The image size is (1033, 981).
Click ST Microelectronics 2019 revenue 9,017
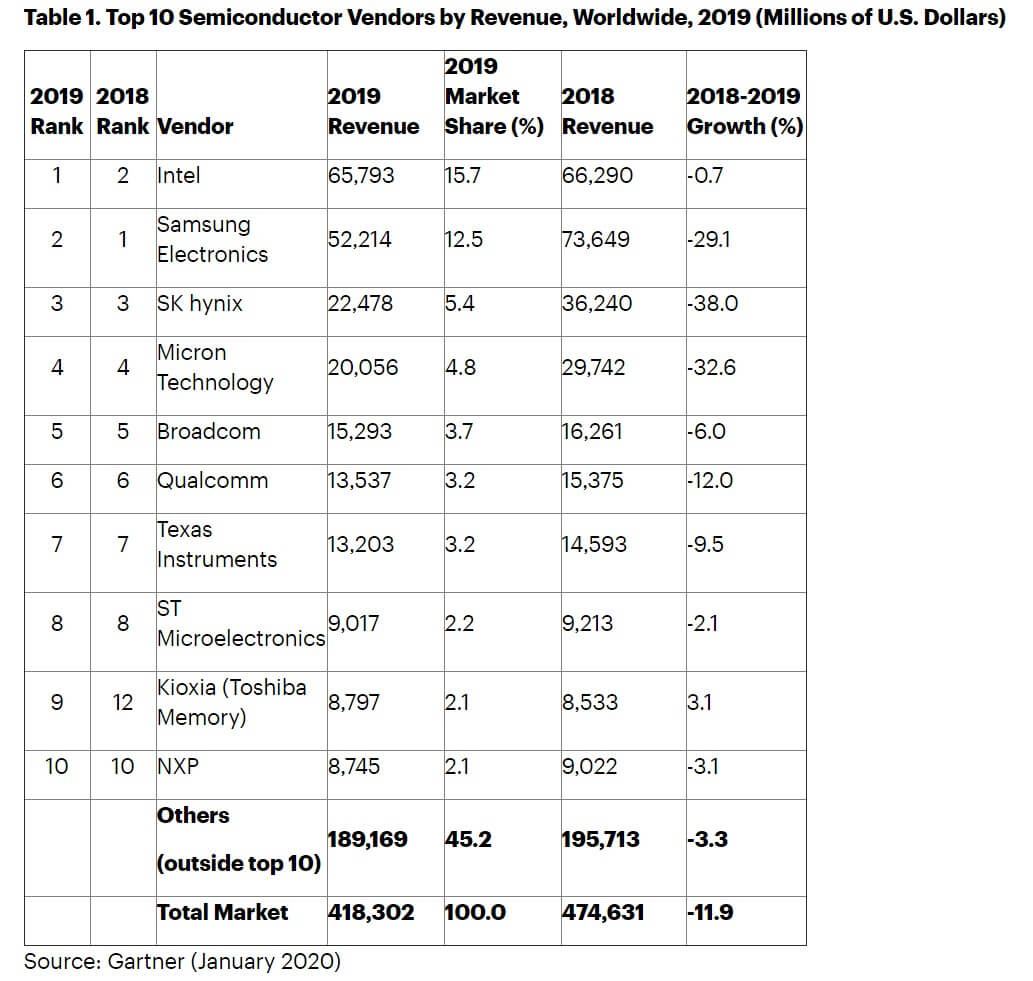click(354, 623)
